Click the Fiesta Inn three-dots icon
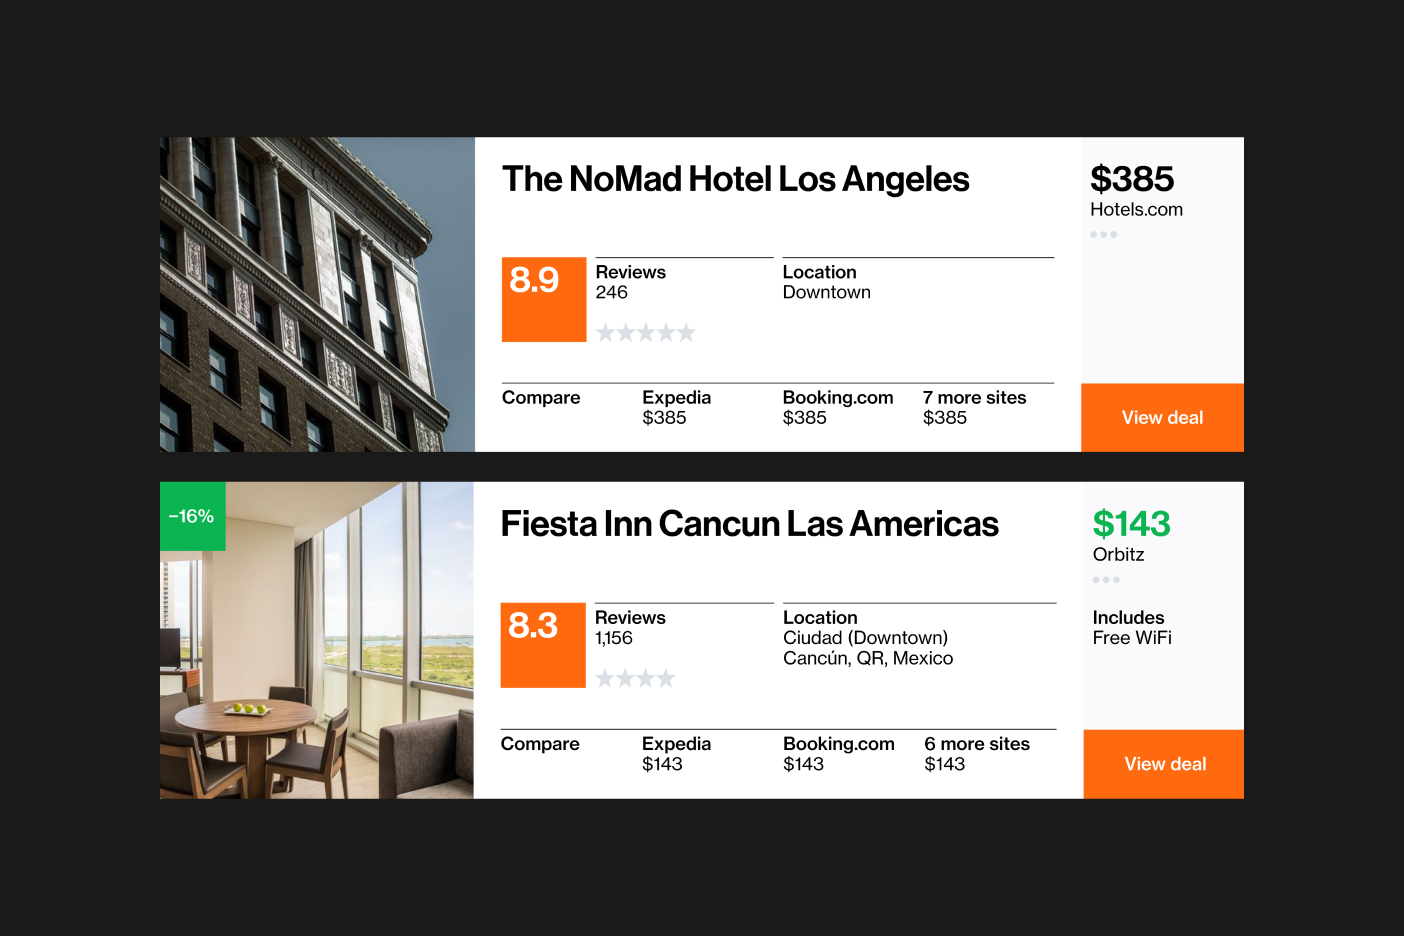Image resolution: width=1404 pixels, height=936 pixels. click(x=1106, y=580)
